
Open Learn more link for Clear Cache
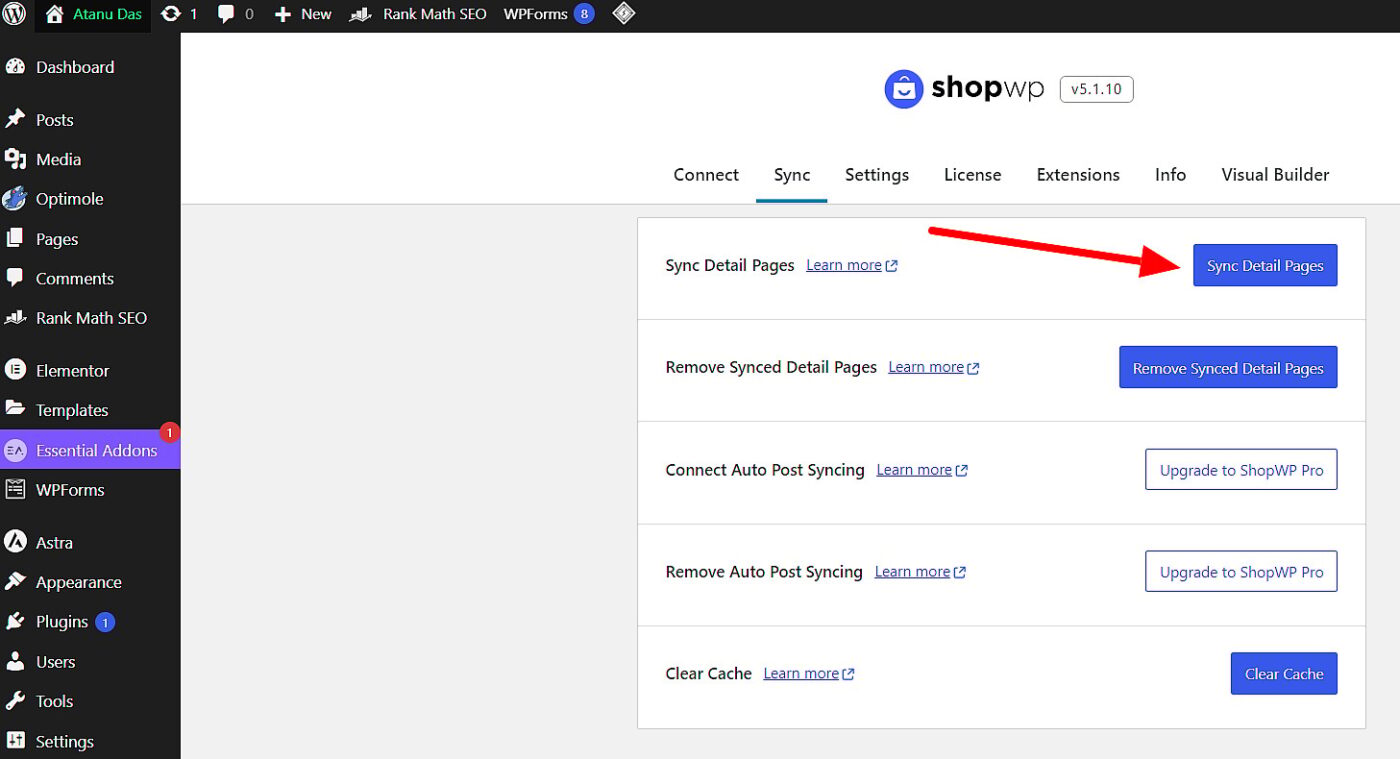coord(809,673)
